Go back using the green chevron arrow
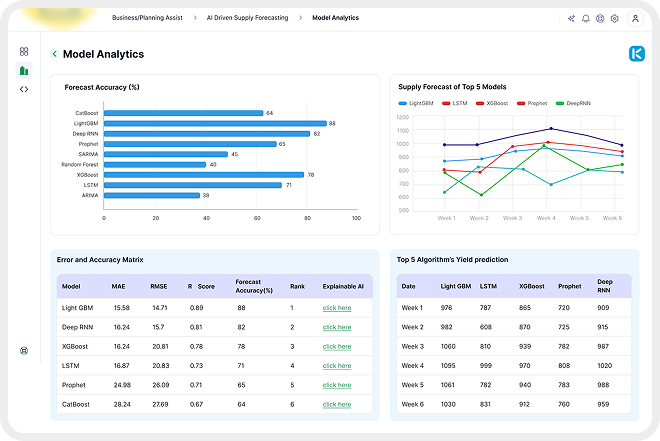Screen dimensions: 660x441 [54, 54]
